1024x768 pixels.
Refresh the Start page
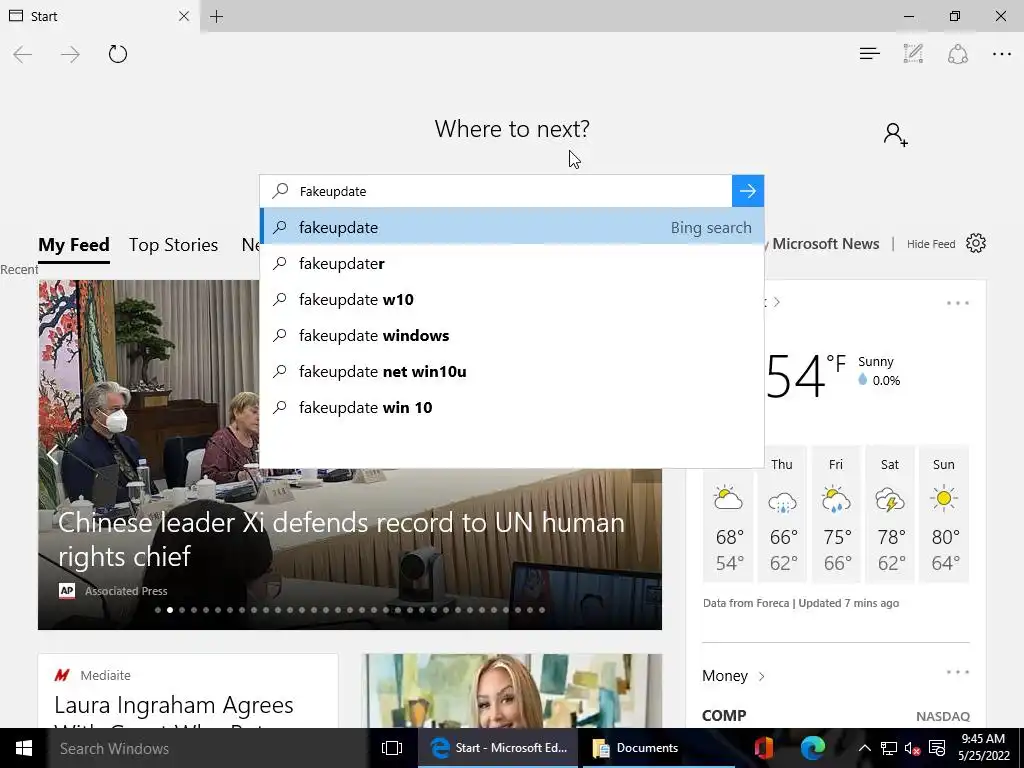(x=118, y=54)
